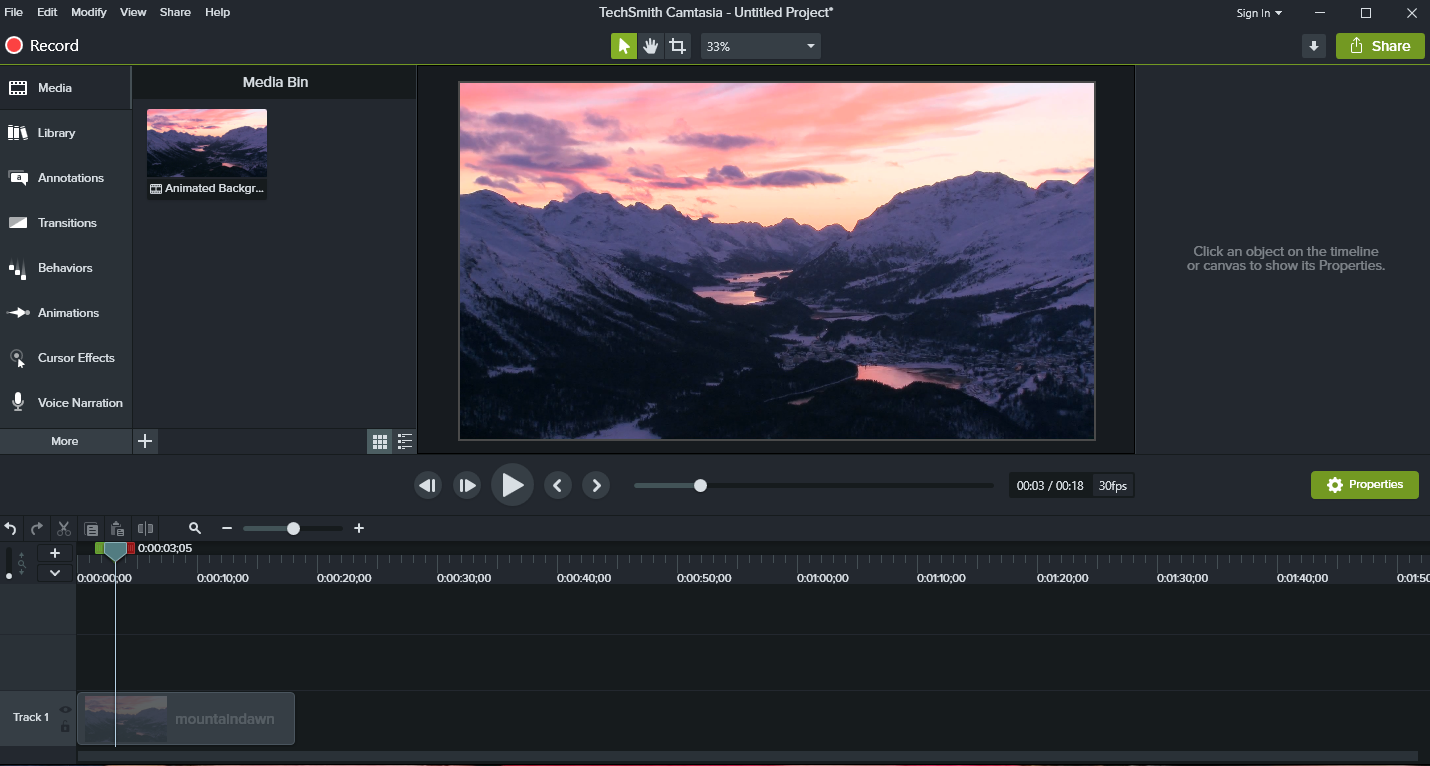Select the Behaviors tab

66,267
